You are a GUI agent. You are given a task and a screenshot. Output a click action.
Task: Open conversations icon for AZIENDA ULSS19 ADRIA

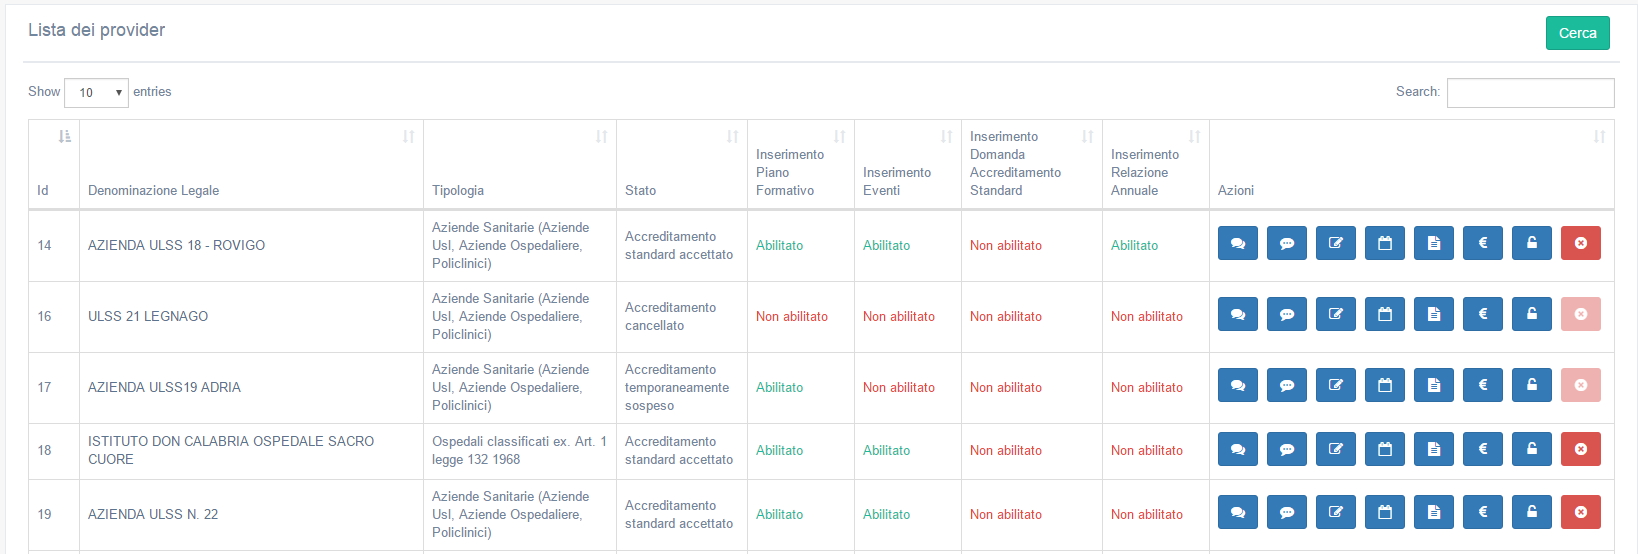coord(1237,385)
